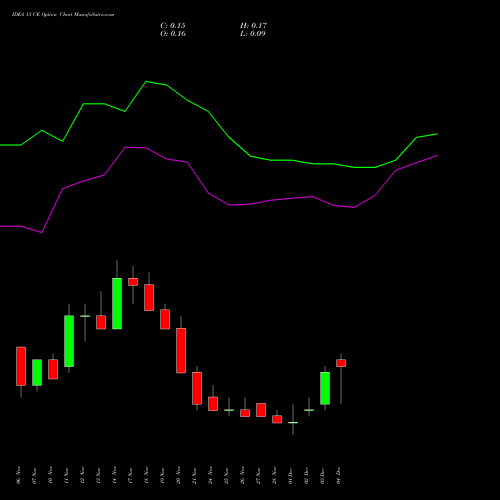Viewport: 500px width, 500px height.
Task: Click the '06 Nov' date axis label
Action: (18, 475)
